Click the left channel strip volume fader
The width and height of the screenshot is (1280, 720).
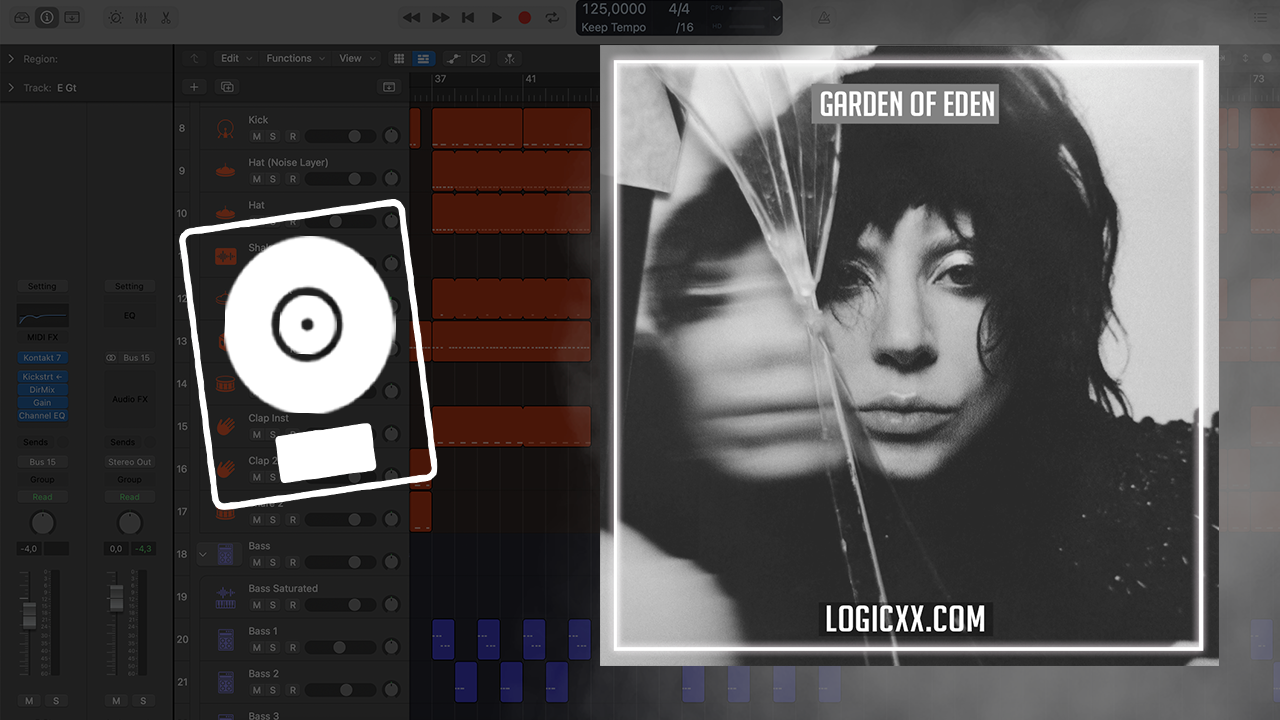pos(29,616)
